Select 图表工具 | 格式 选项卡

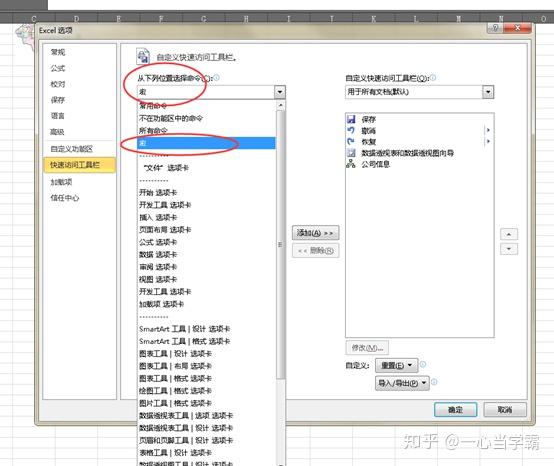[x=206, y=378]
